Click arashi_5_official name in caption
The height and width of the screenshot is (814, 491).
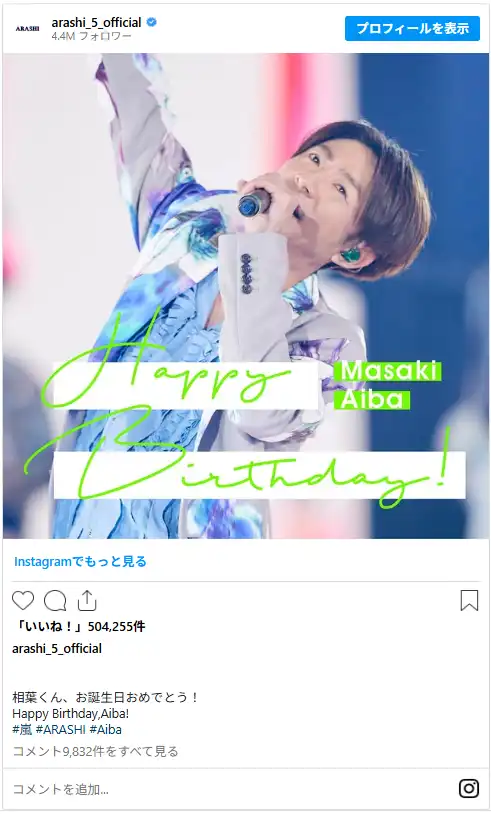[x=57, y=648]
